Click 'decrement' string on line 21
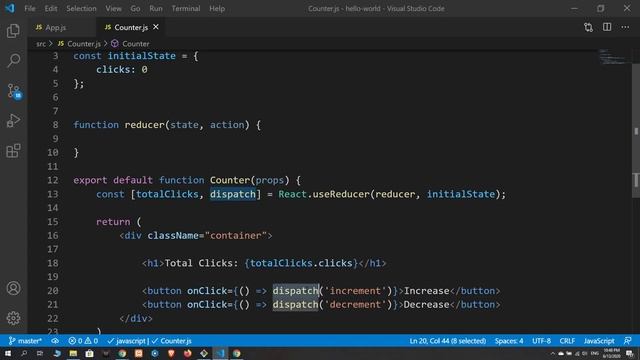The image size is (640, 360). 355,305
